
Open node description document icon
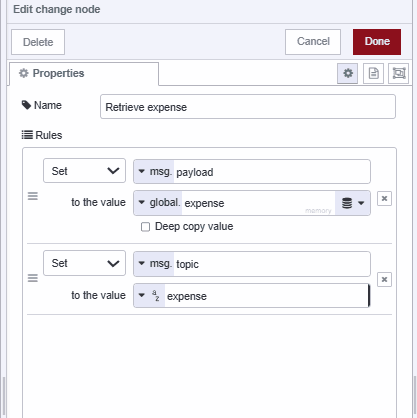(373, 73)
